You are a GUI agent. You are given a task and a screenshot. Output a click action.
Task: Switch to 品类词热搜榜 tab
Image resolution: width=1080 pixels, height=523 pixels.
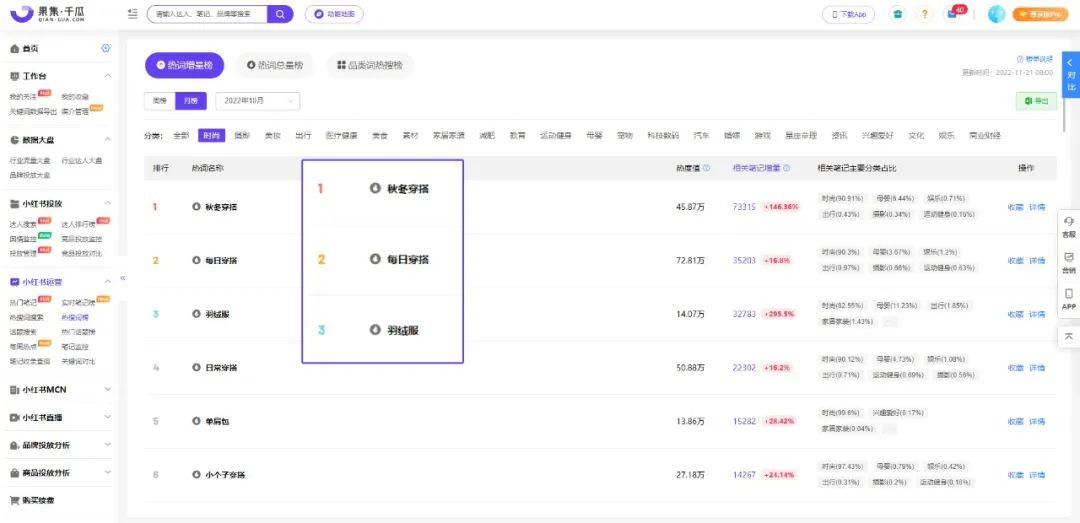pos(369,65)
